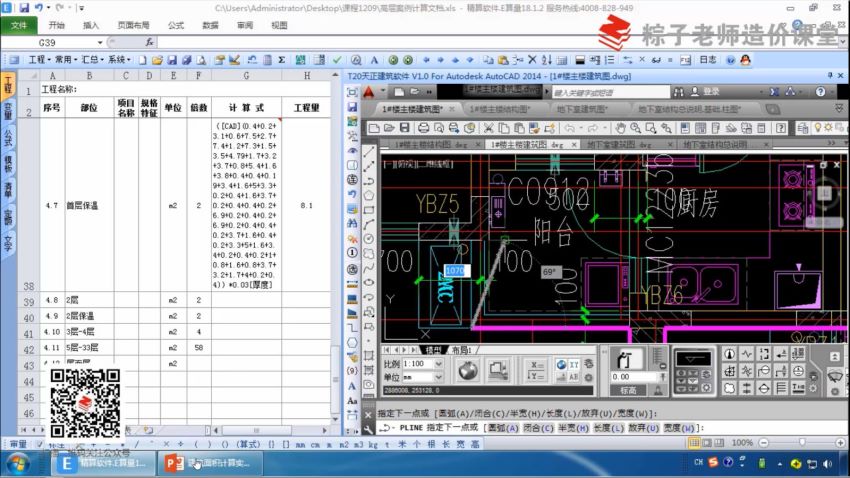Viewport: 850px width, 478px height.
Task: Click the 放弃(U) command option
Action: (x=643, y=428)
